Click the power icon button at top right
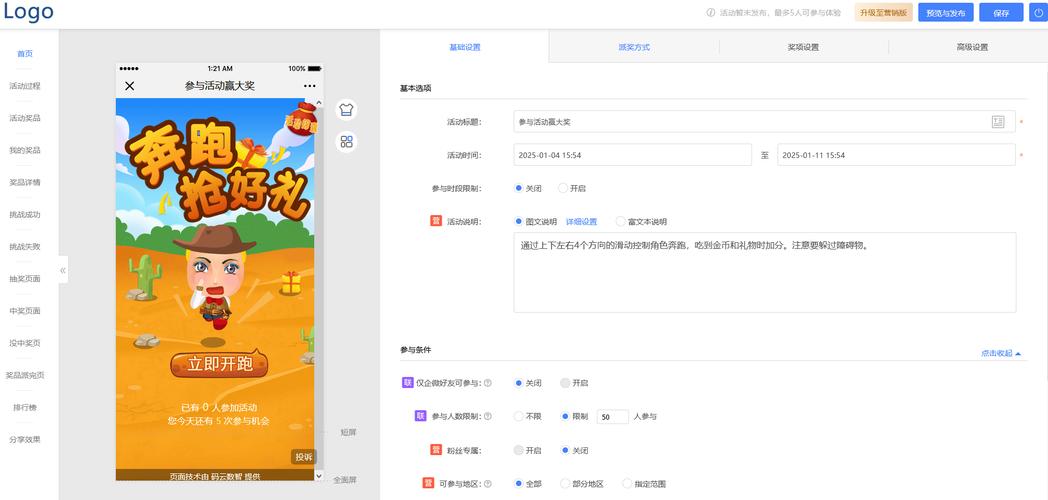Image resolution: width=1048 pixels, height=500 pixels. (x=1038, y=13)
